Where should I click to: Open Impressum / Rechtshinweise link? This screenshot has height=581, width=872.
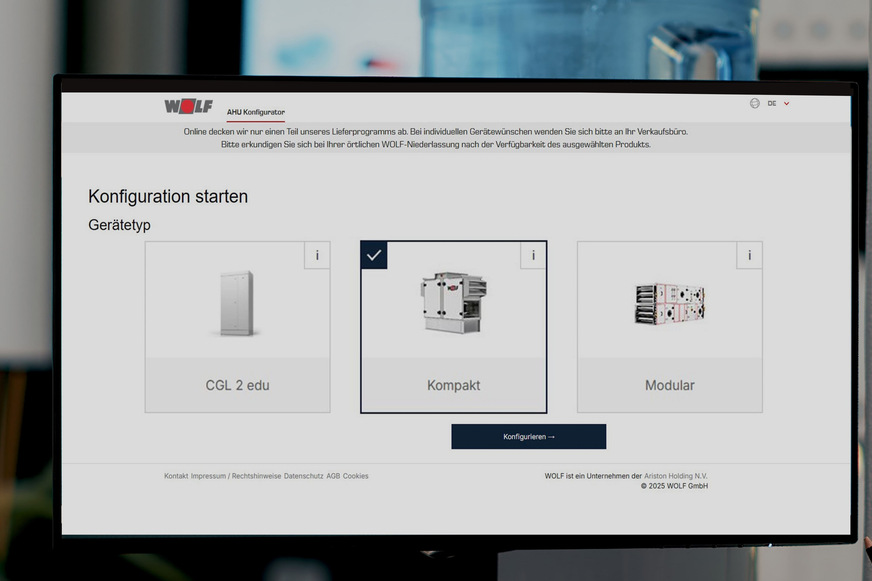pos(236,476)
